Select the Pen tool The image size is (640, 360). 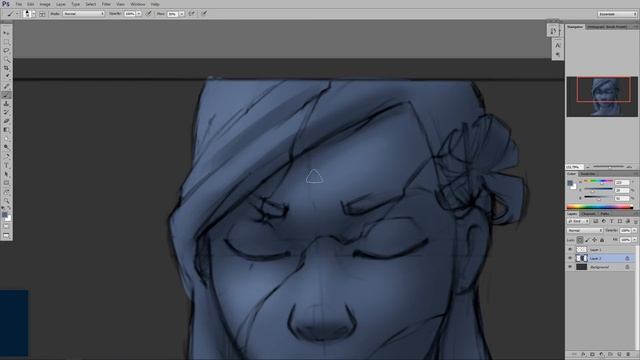click(6, 157)
